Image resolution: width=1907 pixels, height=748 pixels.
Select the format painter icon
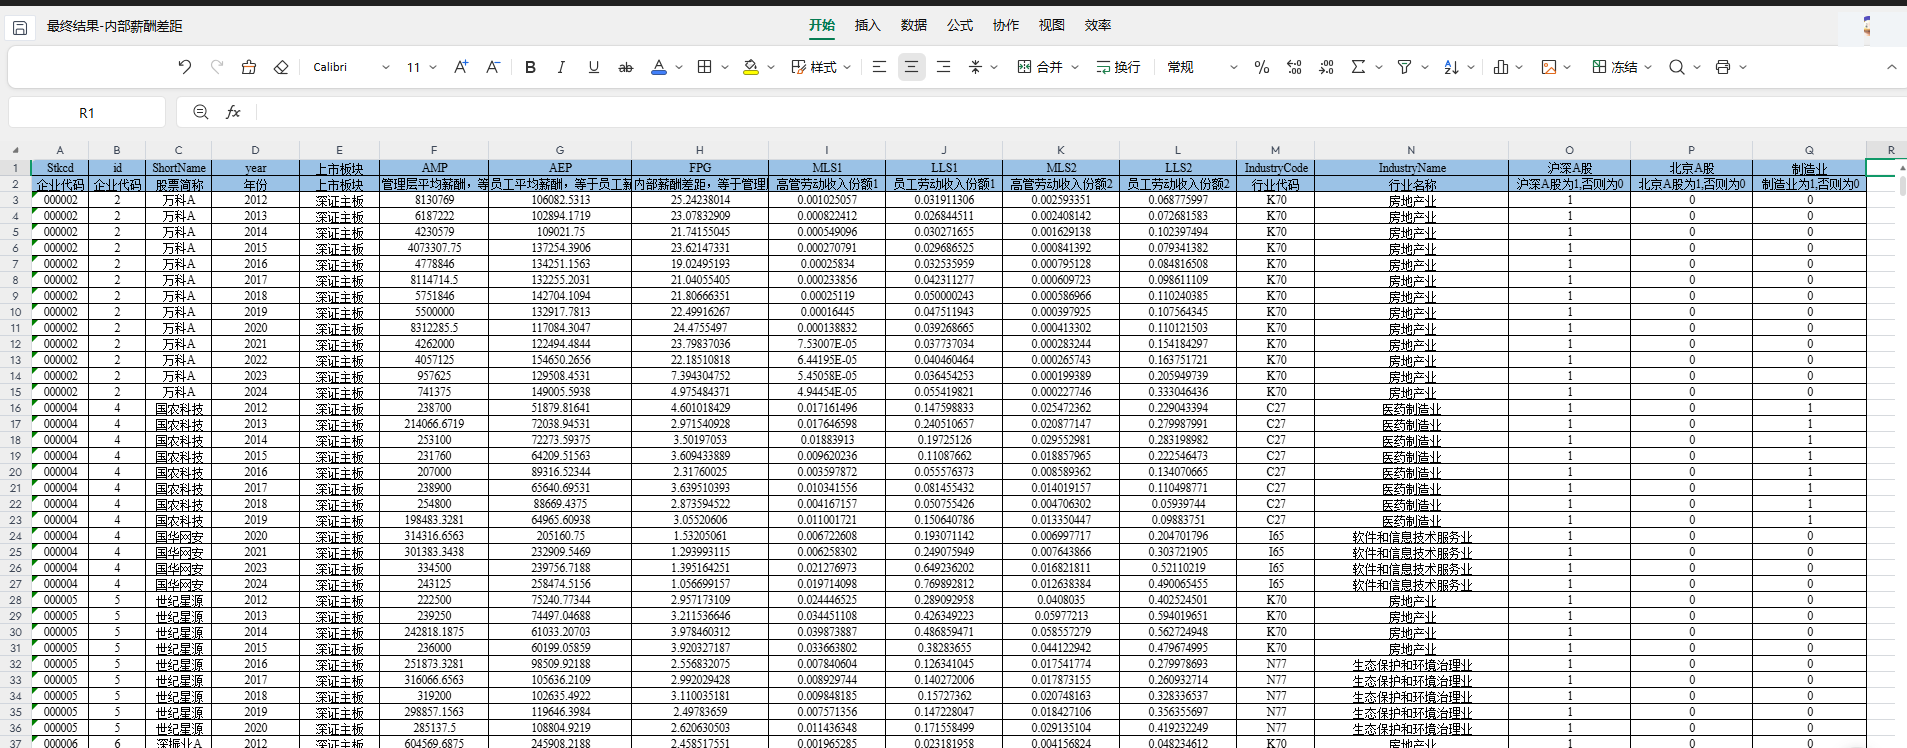point(249,67)
